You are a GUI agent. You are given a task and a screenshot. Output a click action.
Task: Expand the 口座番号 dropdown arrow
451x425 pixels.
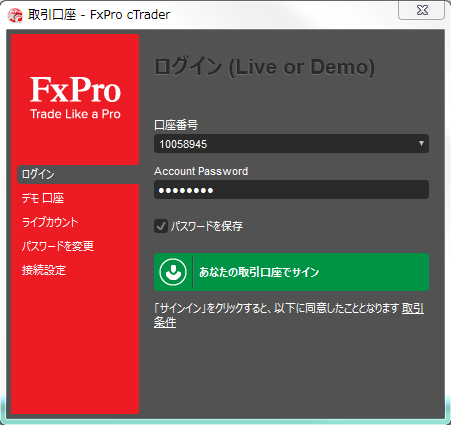click(x=421, y=143)
